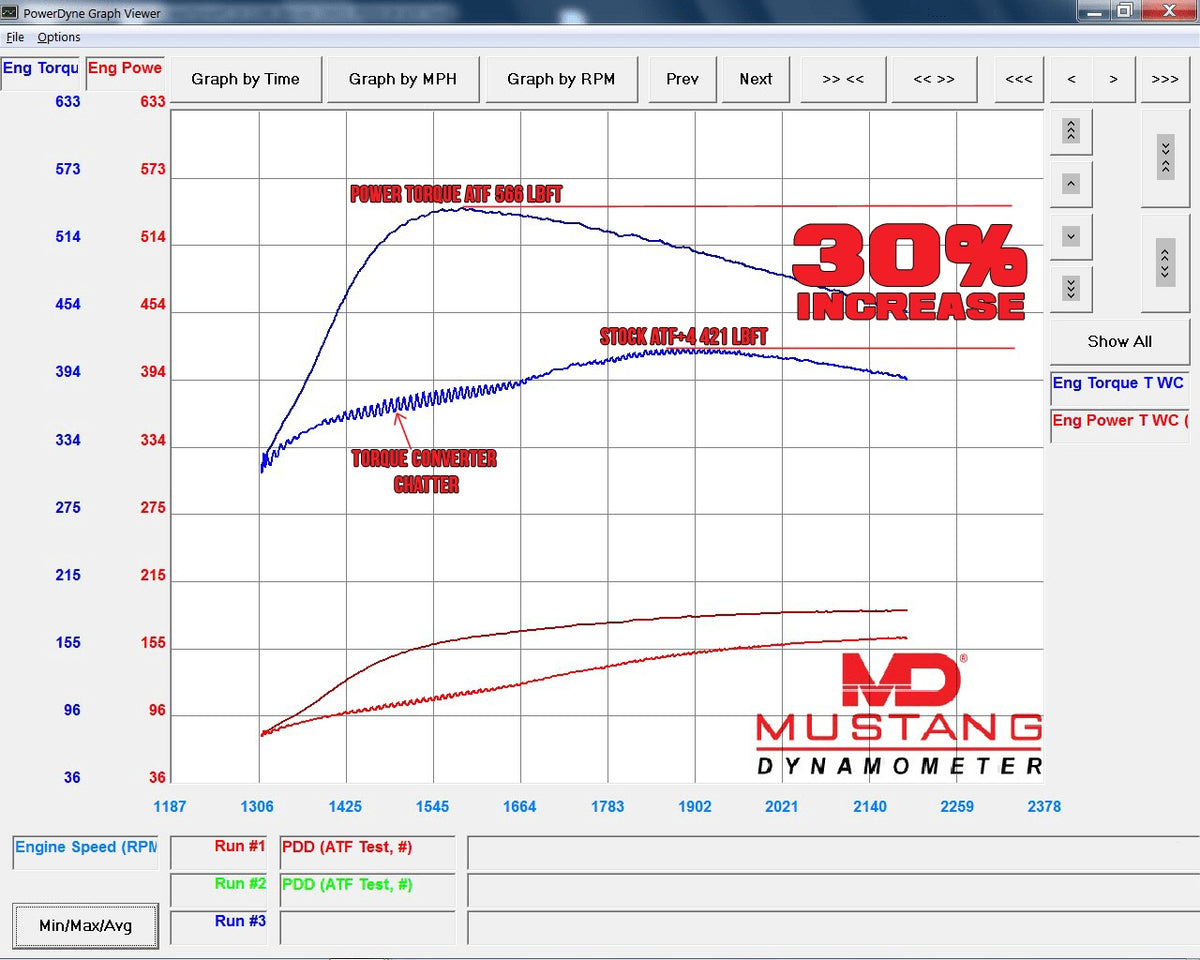Open the File menu
Viewport: 1200px width, 960px height.
[x=15, y=37]
